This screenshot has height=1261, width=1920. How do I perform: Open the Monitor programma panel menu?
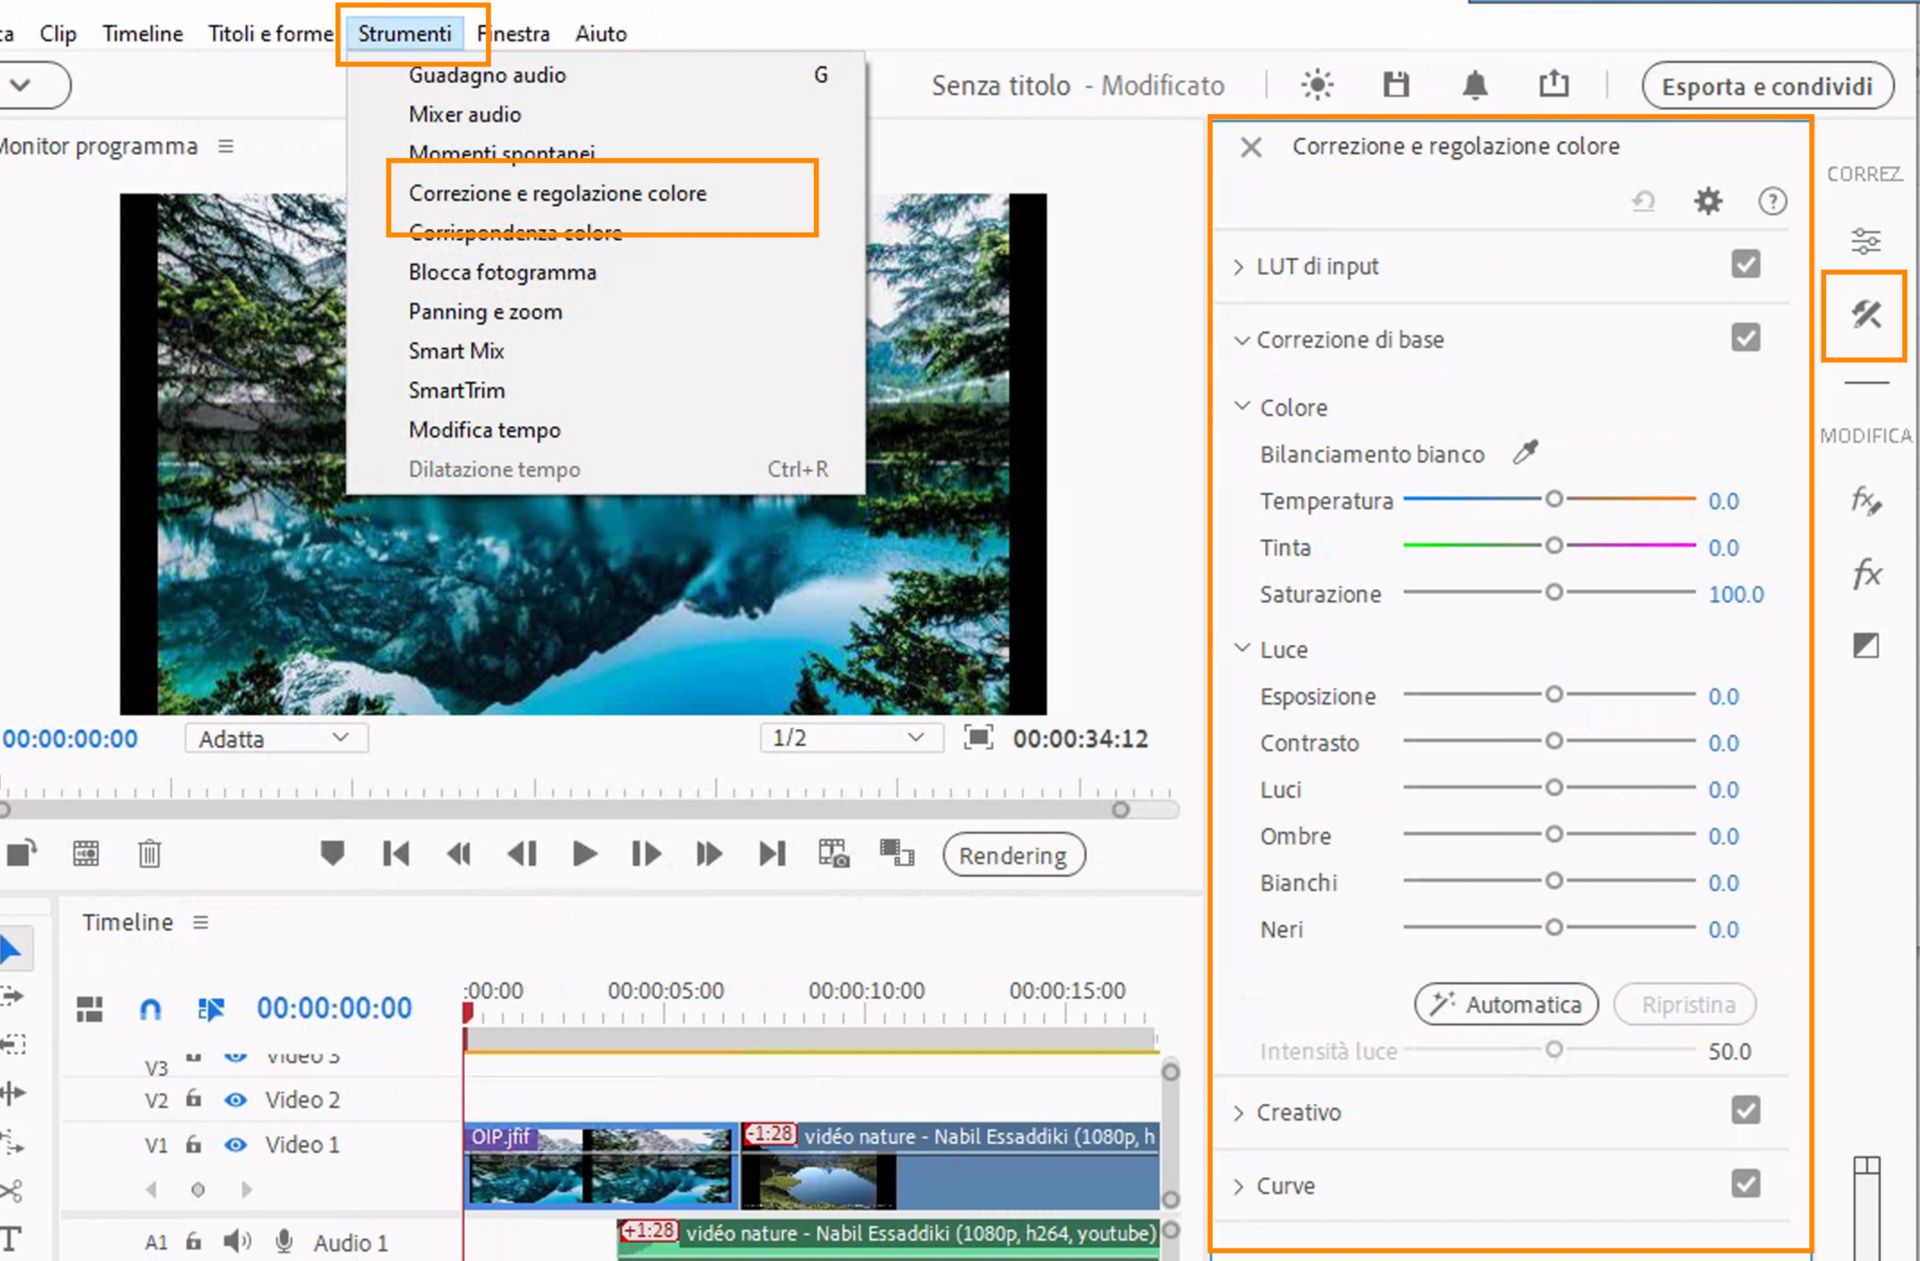point(226,146)
